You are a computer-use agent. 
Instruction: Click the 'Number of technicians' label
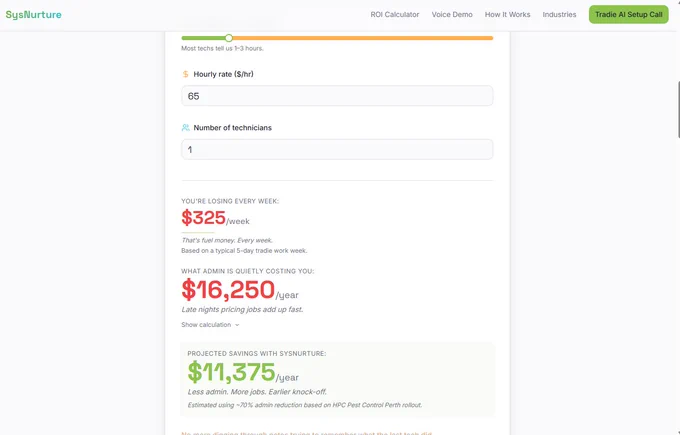click(232, 128)
